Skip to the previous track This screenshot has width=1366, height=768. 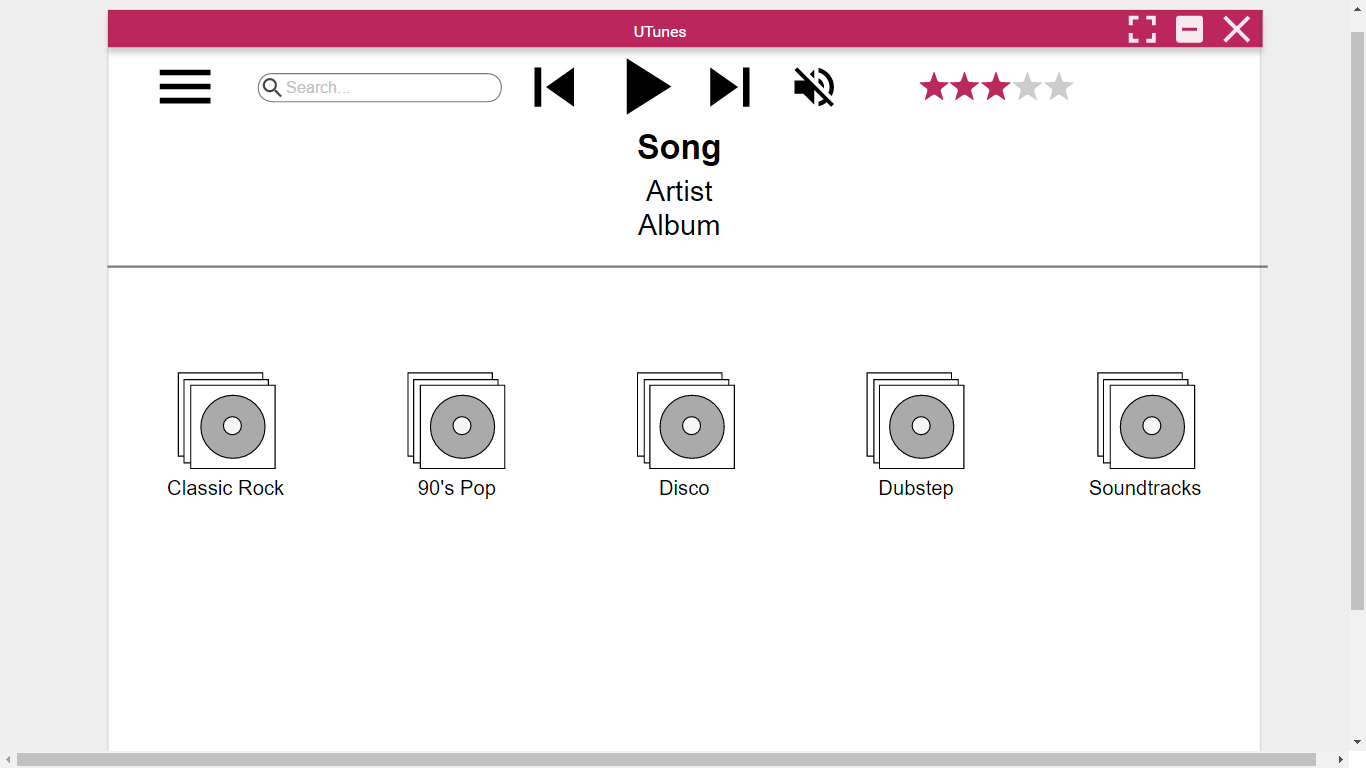(x=554, y=87)
